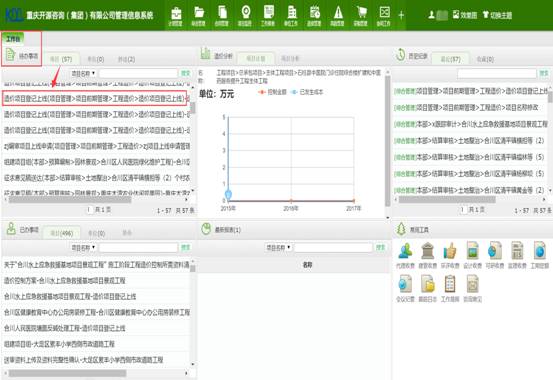Click the 切换主题 shirt icon to switch theme
Viewport: 553px width, 380px height.
486,14
